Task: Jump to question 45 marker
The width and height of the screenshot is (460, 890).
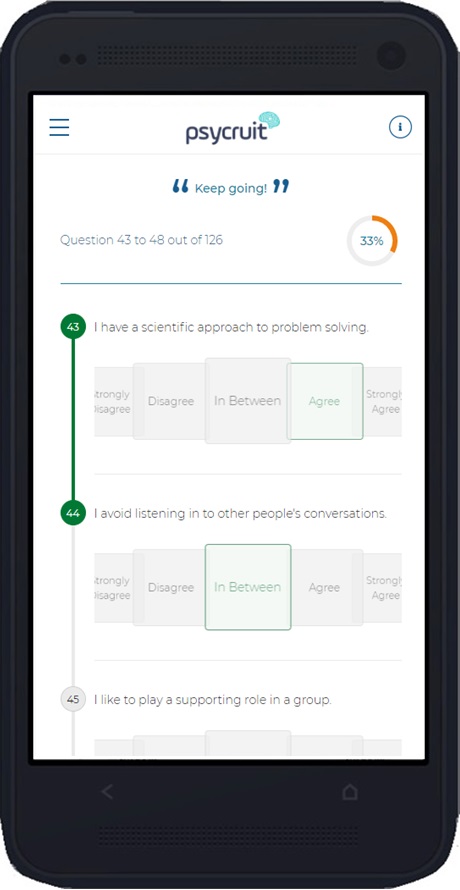Action: (73, 699)
